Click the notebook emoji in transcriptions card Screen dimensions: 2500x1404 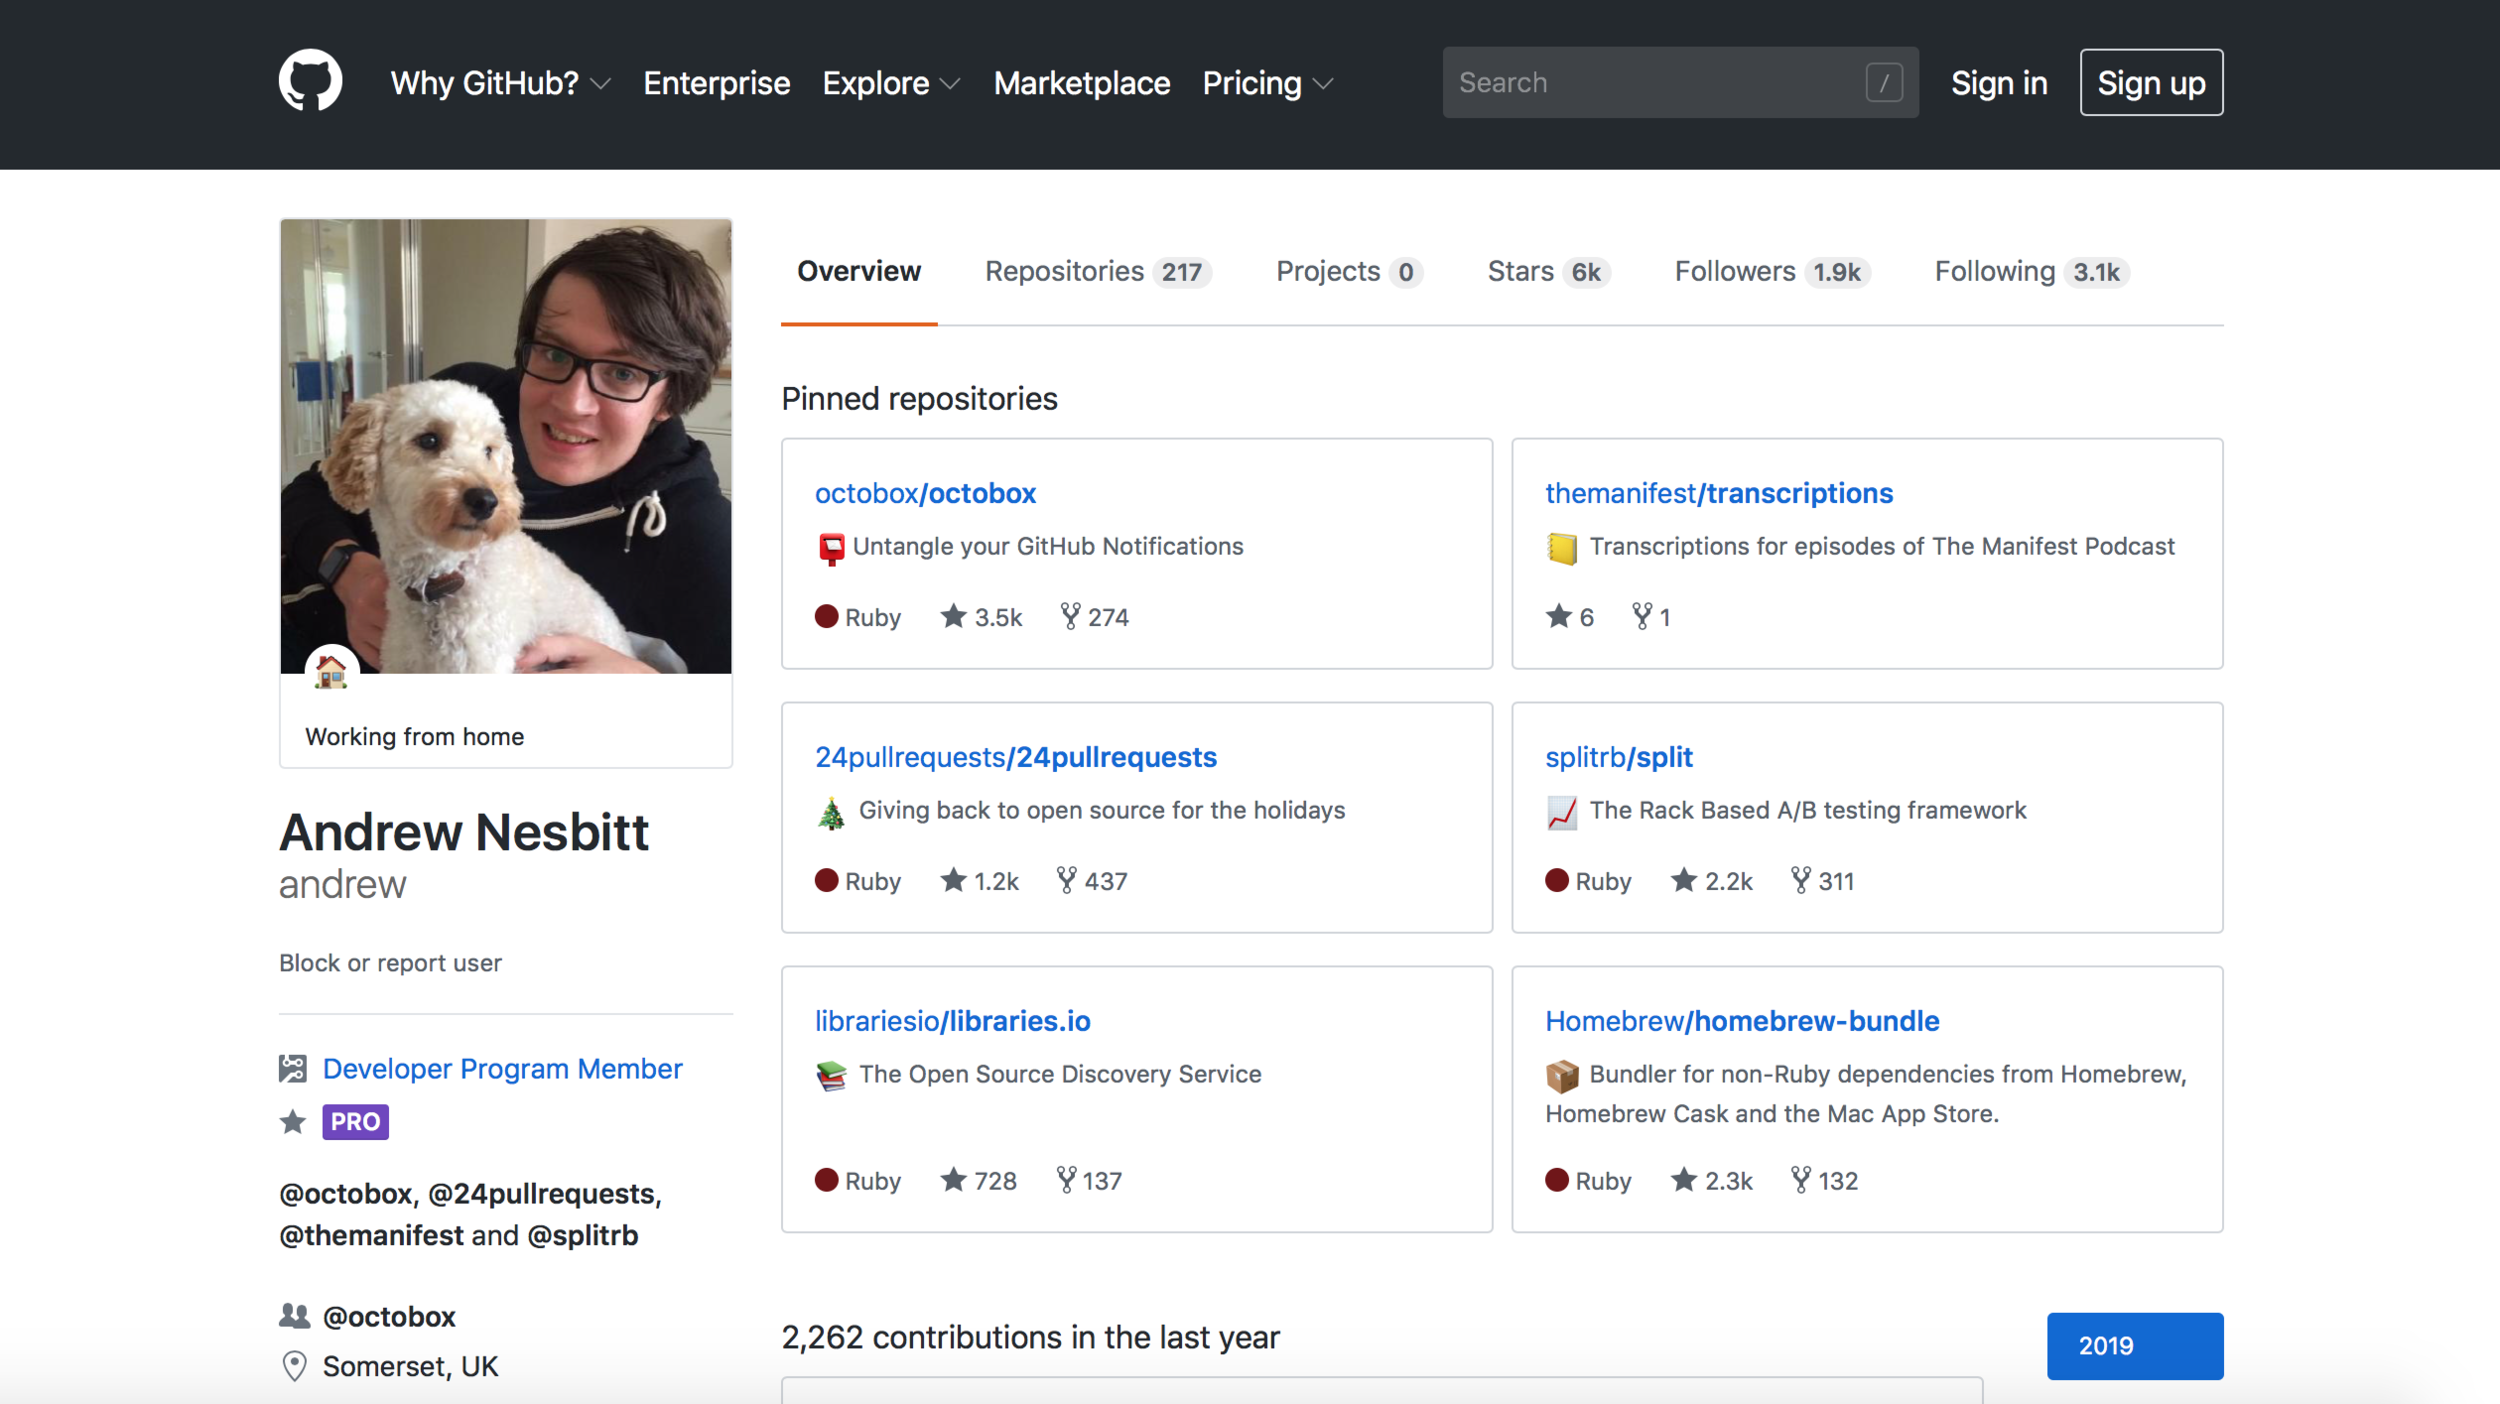1562,549
